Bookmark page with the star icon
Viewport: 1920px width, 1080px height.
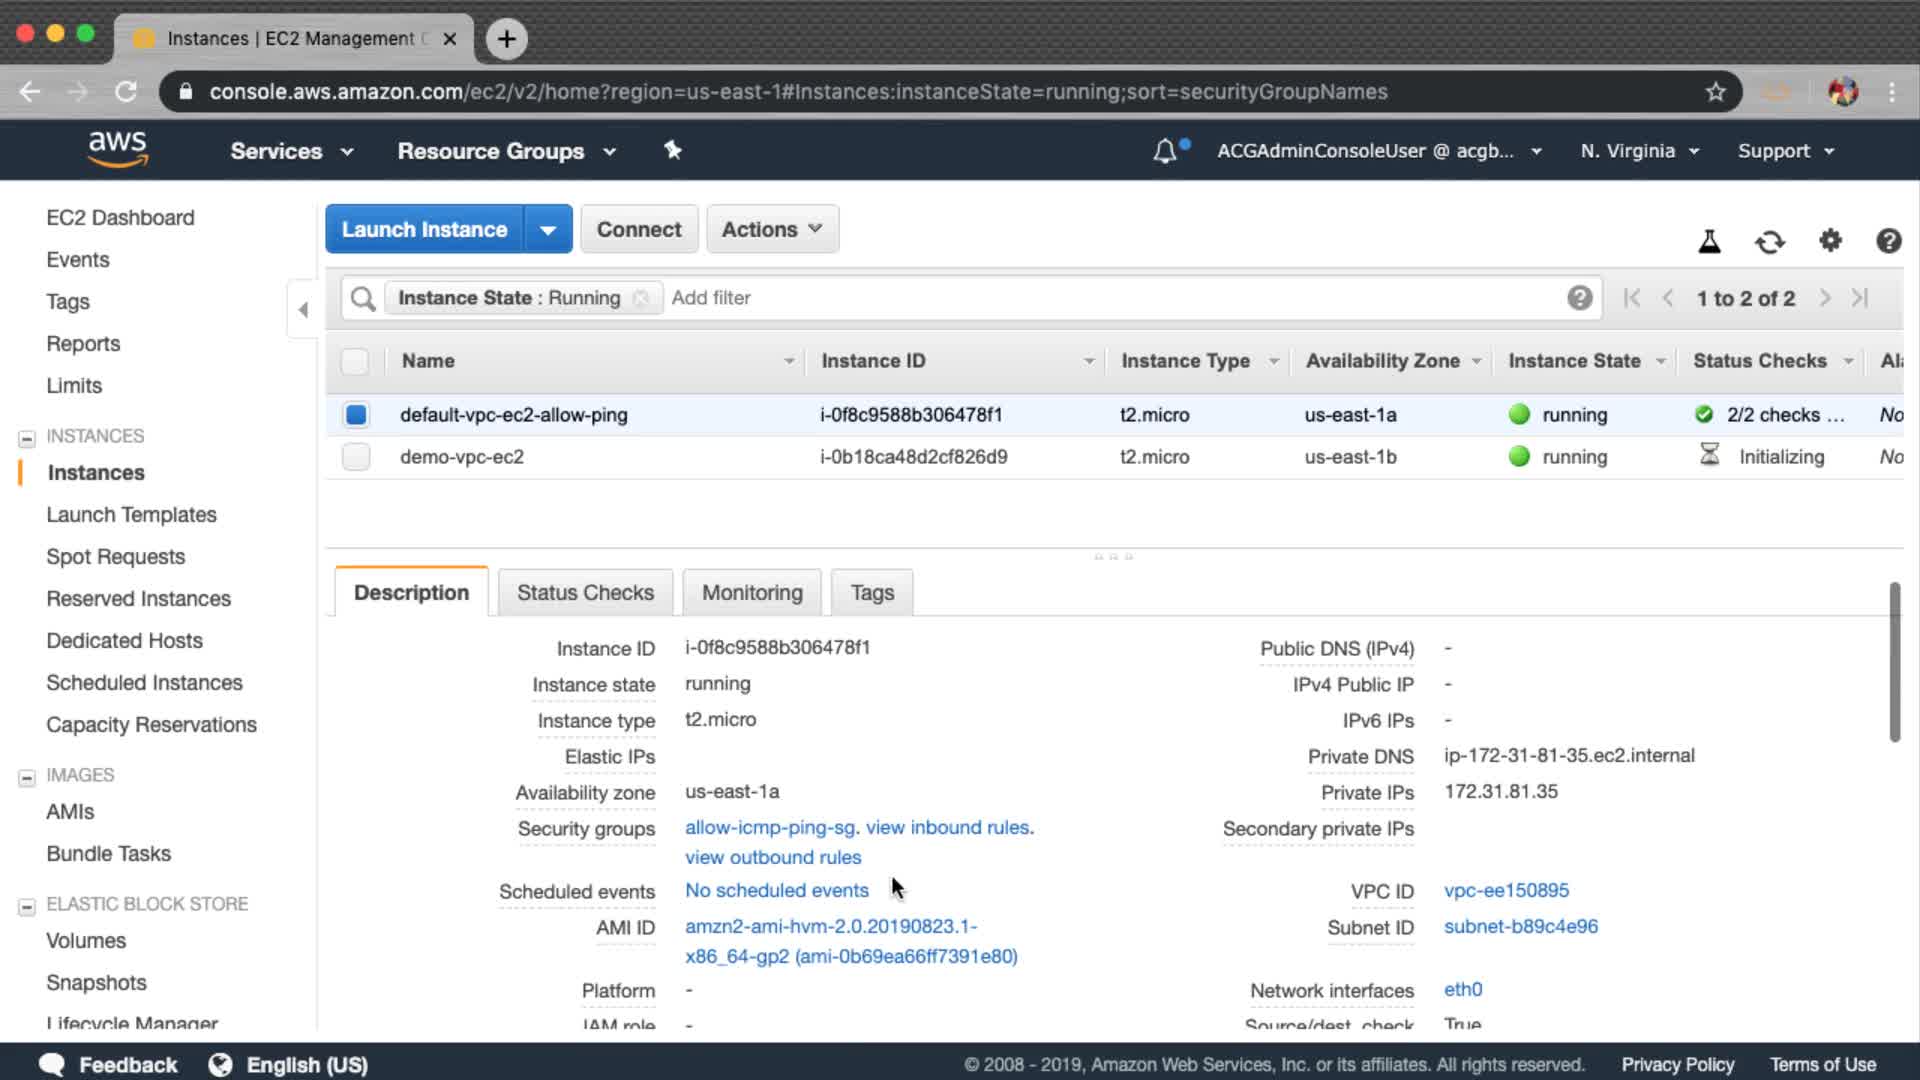(x=1716, y=92)
